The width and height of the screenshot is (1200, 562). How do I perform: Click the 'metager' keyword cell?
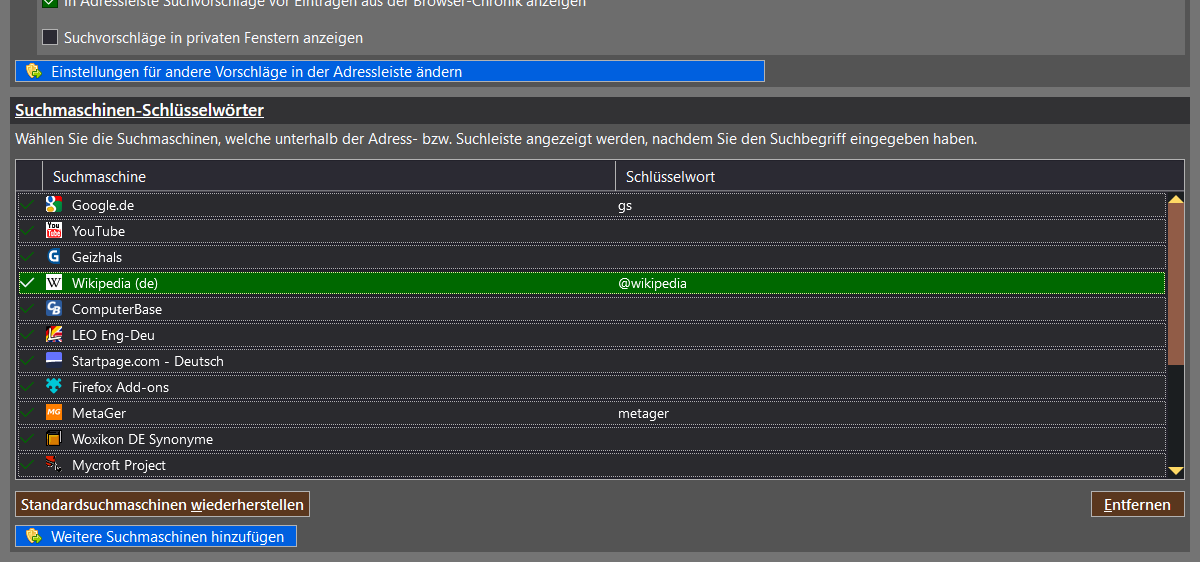[643, 413]
